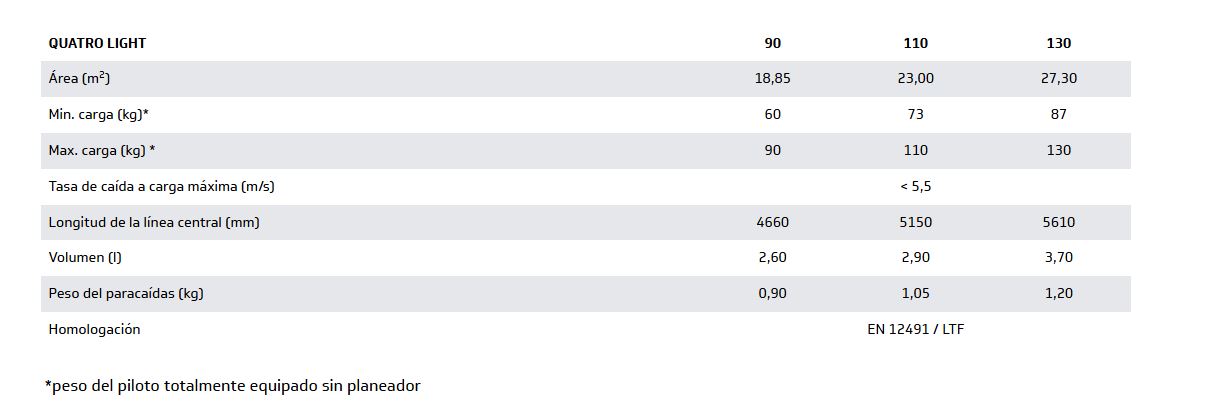Select the 110 size column header
Viewport: 1229px width, 406px height.
point(915,43)
